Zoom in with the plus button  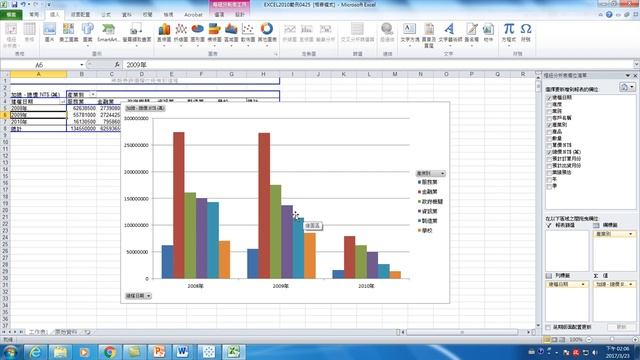pos(635,340)
